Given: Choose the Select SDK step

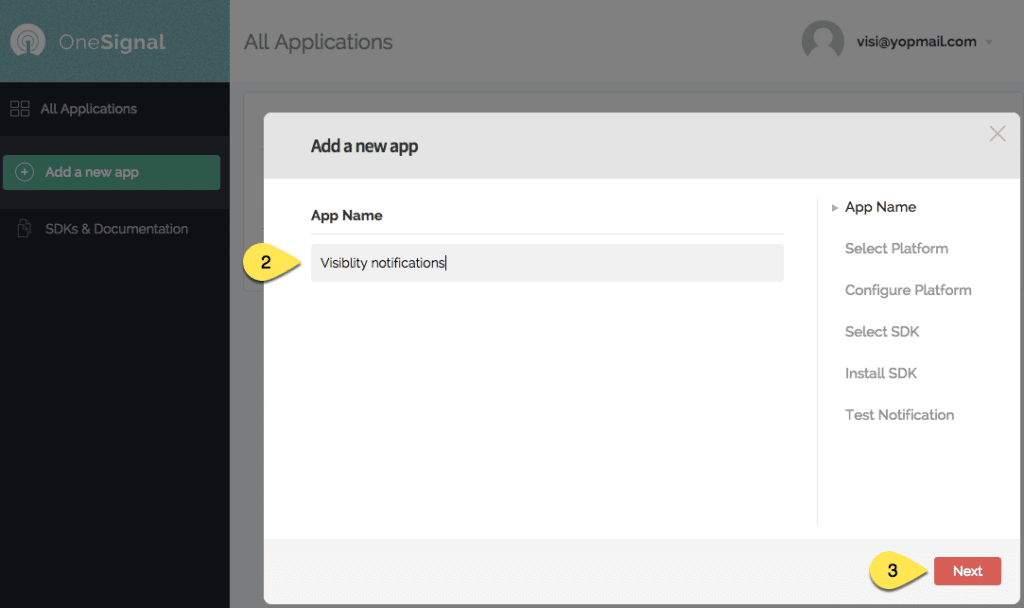Looking at the screenshot, I should (x=881, y=331).
